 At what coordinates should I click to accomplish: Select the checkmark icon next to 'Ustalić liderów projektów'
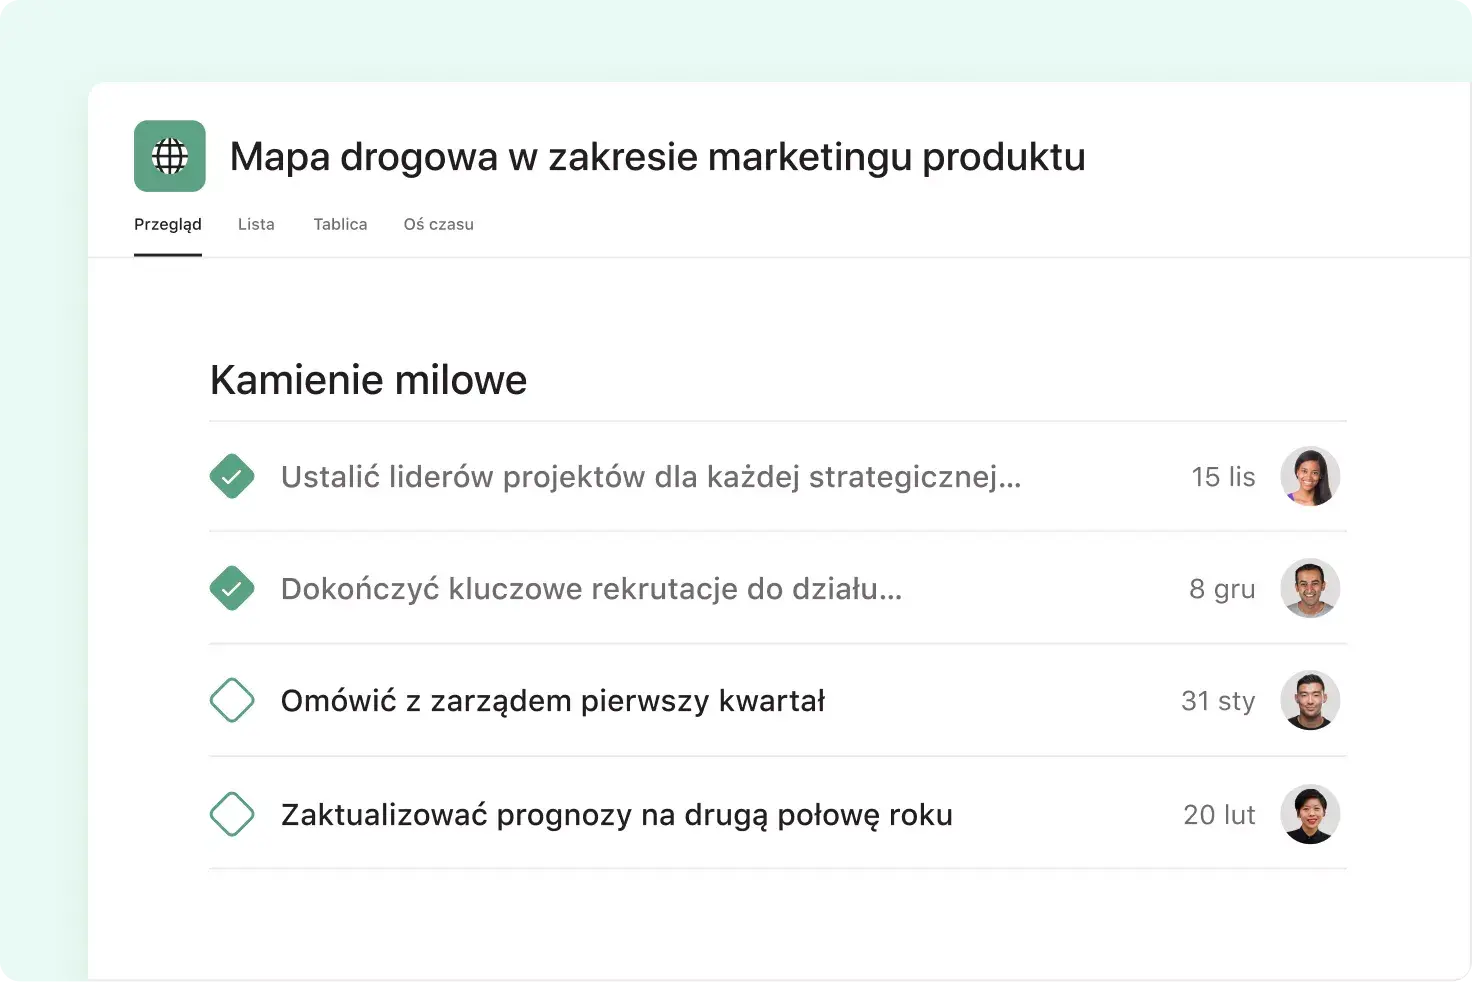(232, 476)
